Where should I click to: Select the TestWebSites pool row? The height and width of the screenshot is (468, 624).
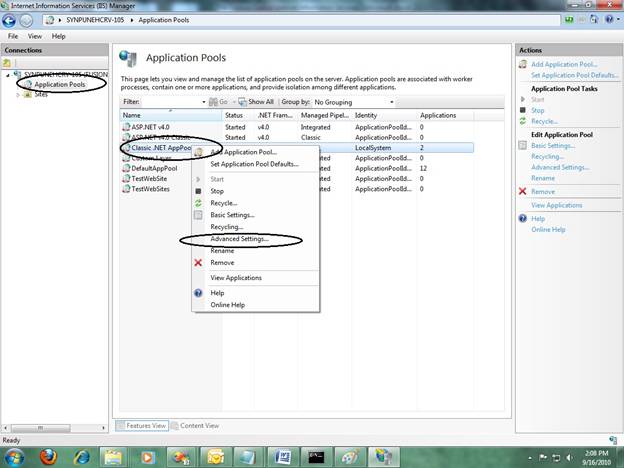tap(296, 189)
